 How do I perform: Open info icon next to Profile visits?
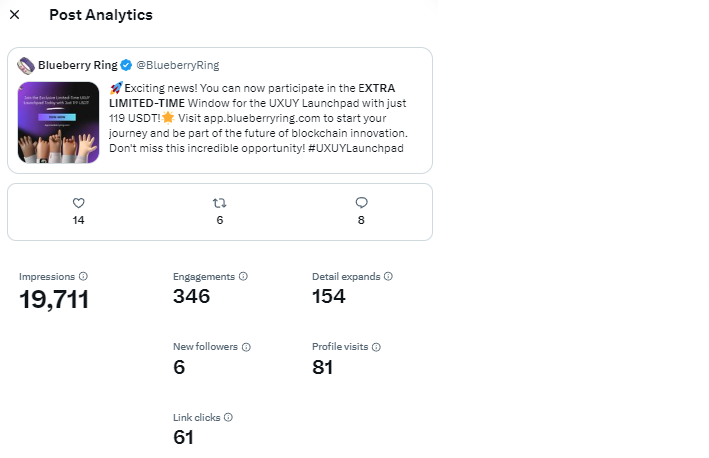click(x=376, y=347)
